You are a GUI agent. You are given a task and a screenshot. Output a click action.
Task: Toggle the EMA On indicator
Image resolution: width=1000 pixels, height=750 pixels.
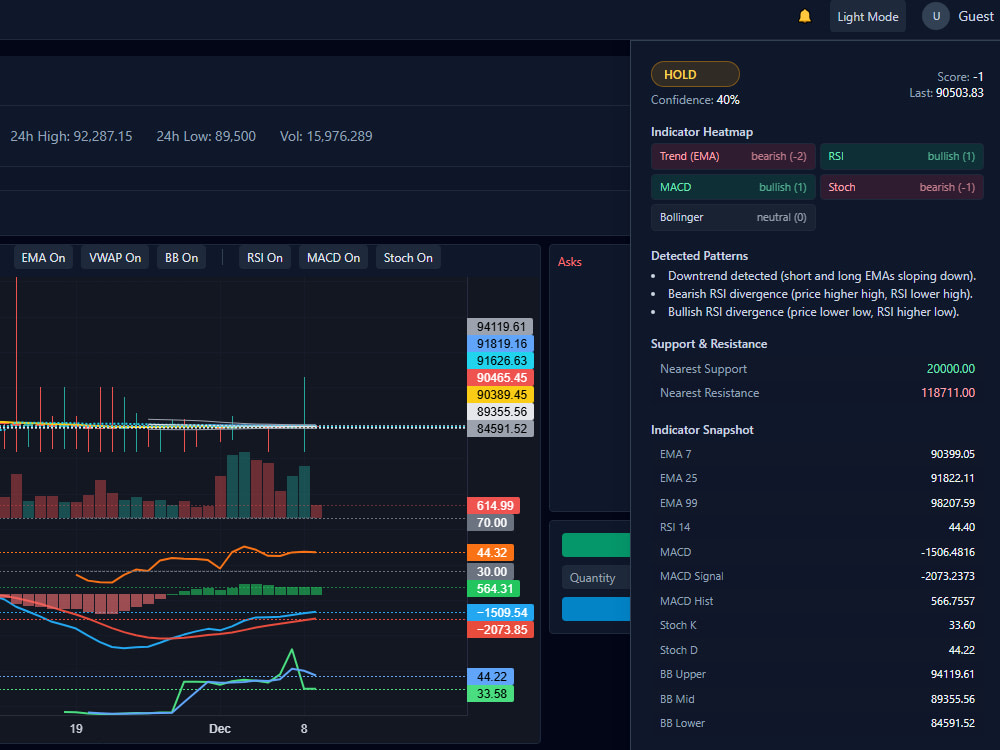click(43, 258)
